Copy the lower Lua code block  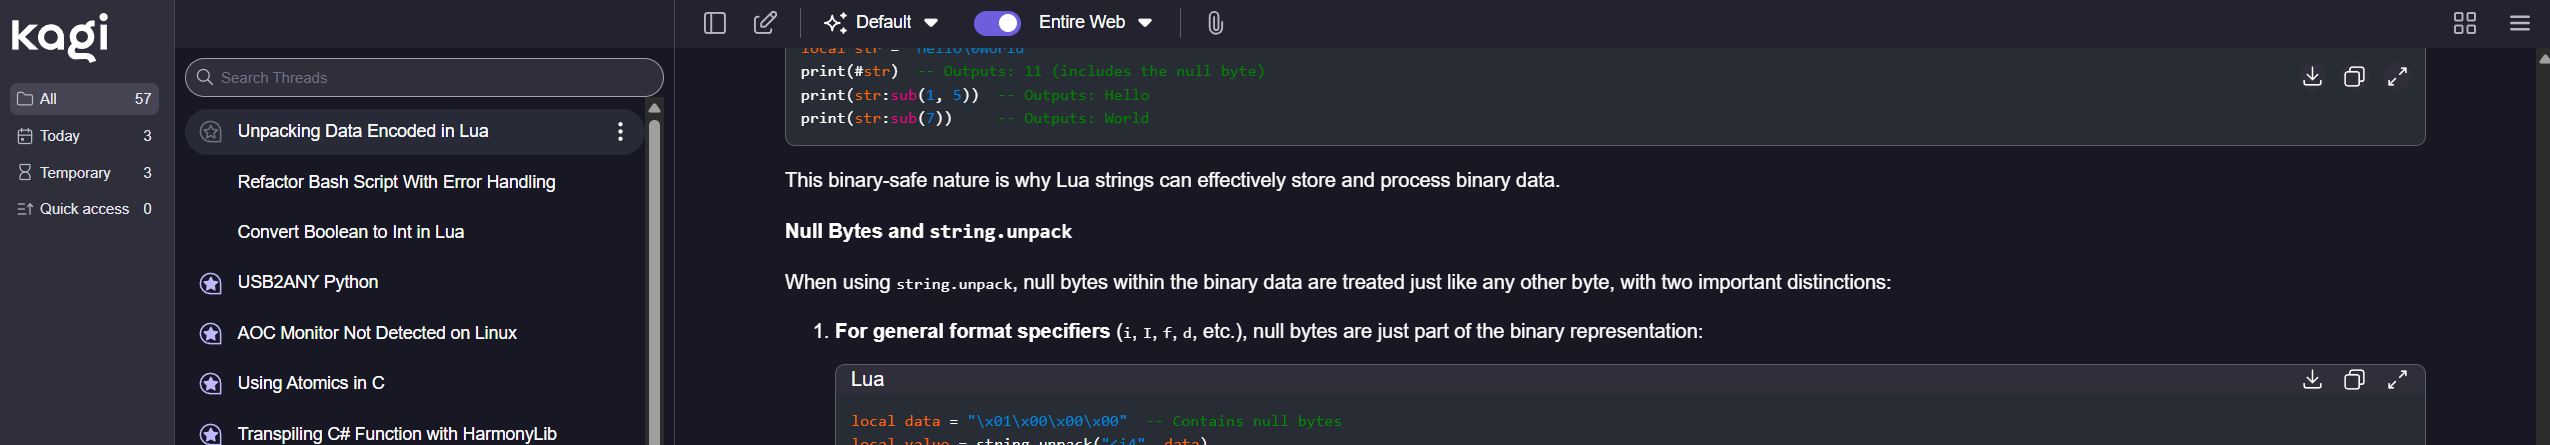[2354, 380]
